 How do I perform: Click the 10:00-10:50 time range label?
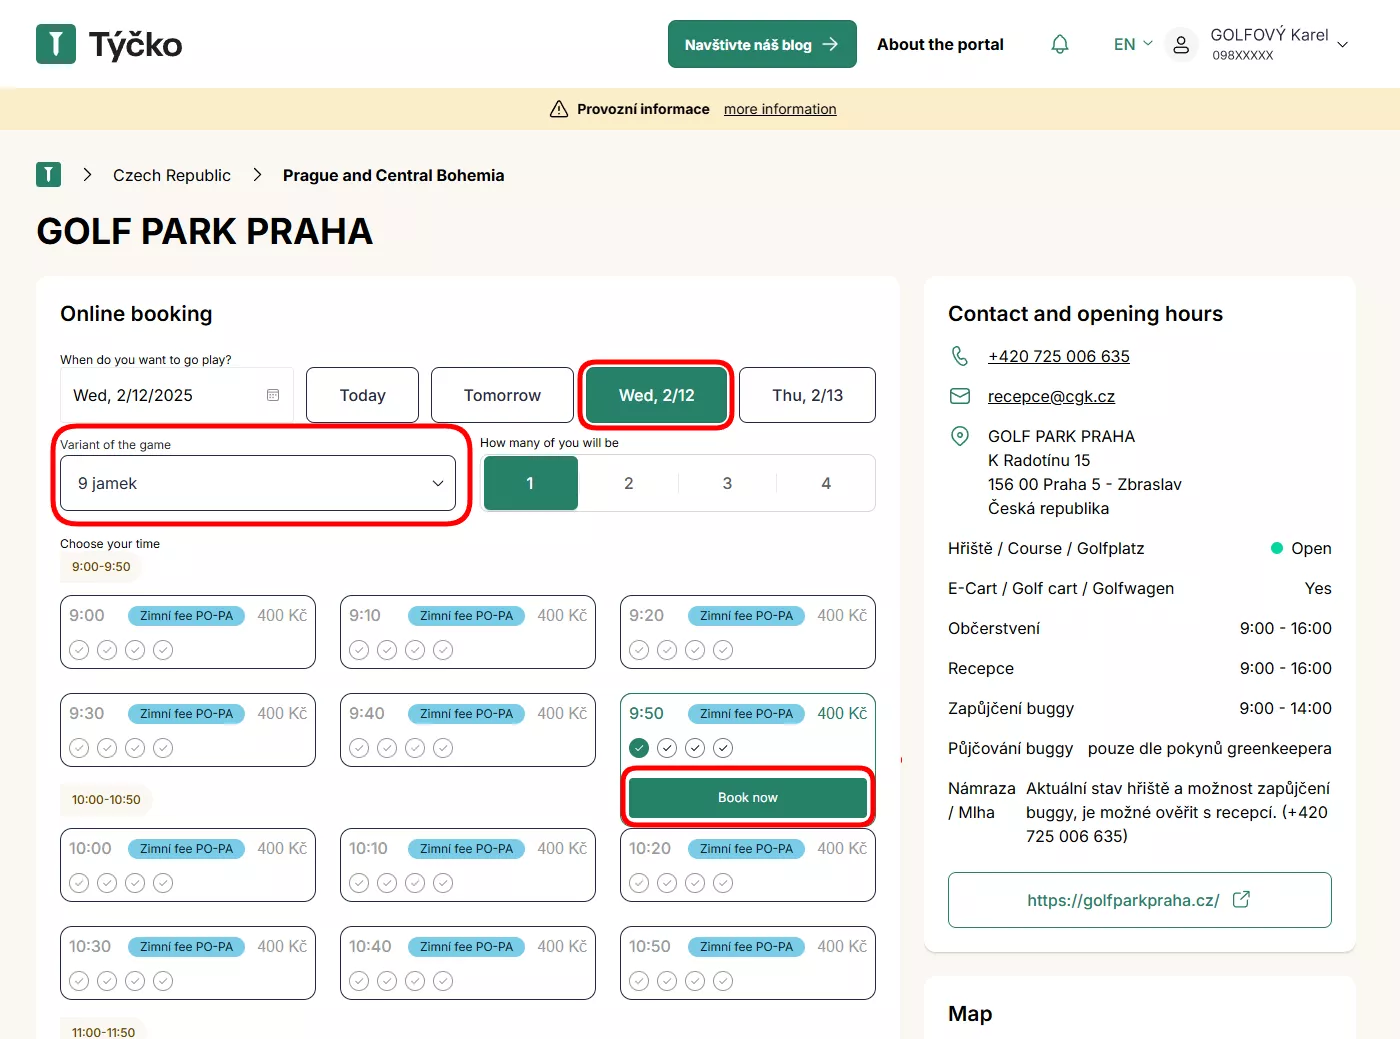pyautogui.click(x=106, y=799)
